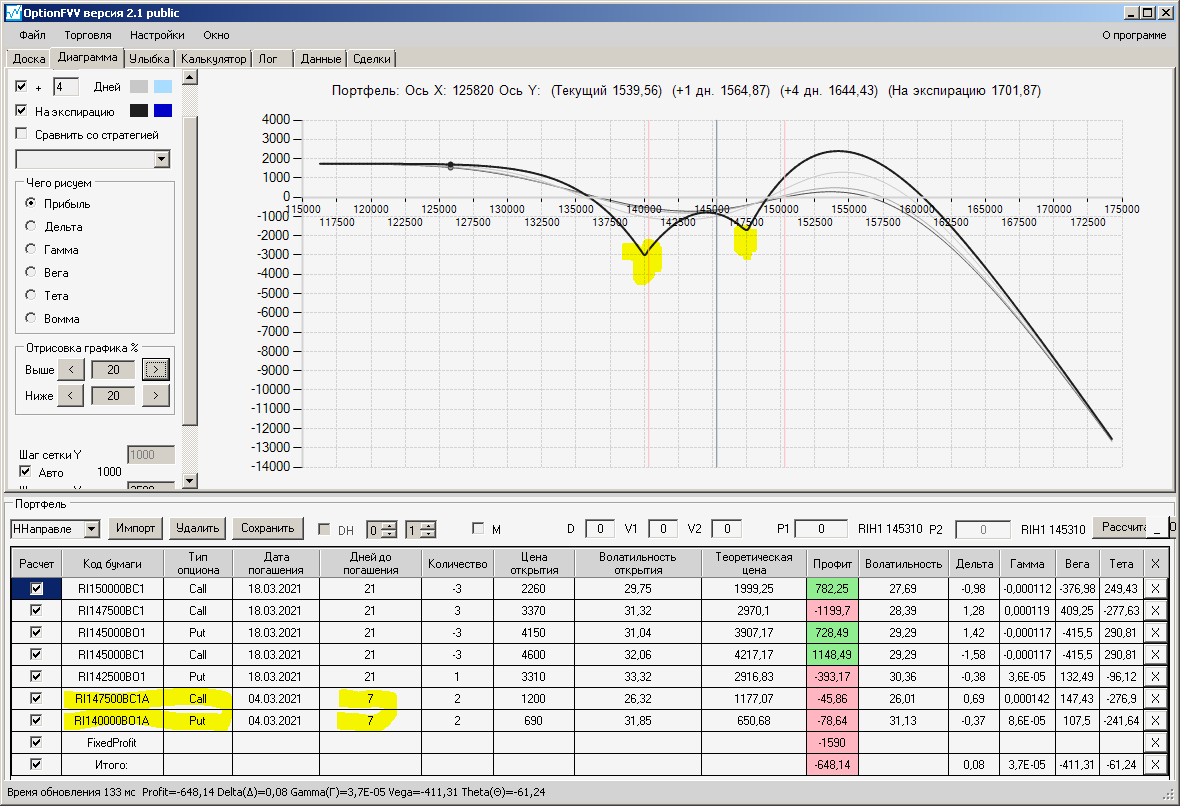Enable Сравнить со стратегией checkbox
1180x806 pixels.
21,134
